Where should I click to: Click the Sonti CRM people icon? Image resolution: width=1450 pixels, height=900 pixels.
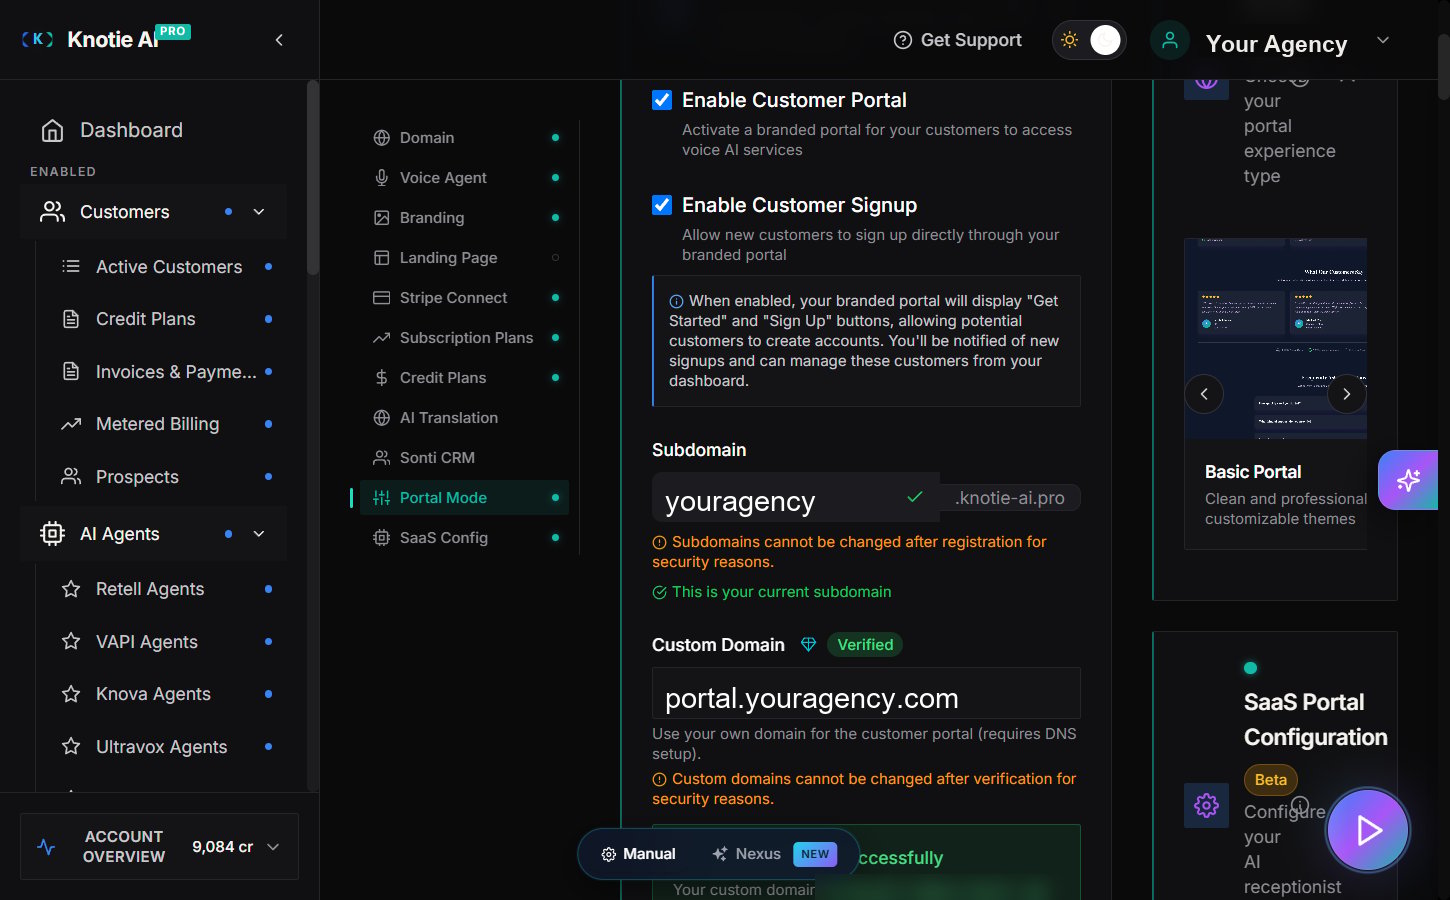(x=381, y=458)
